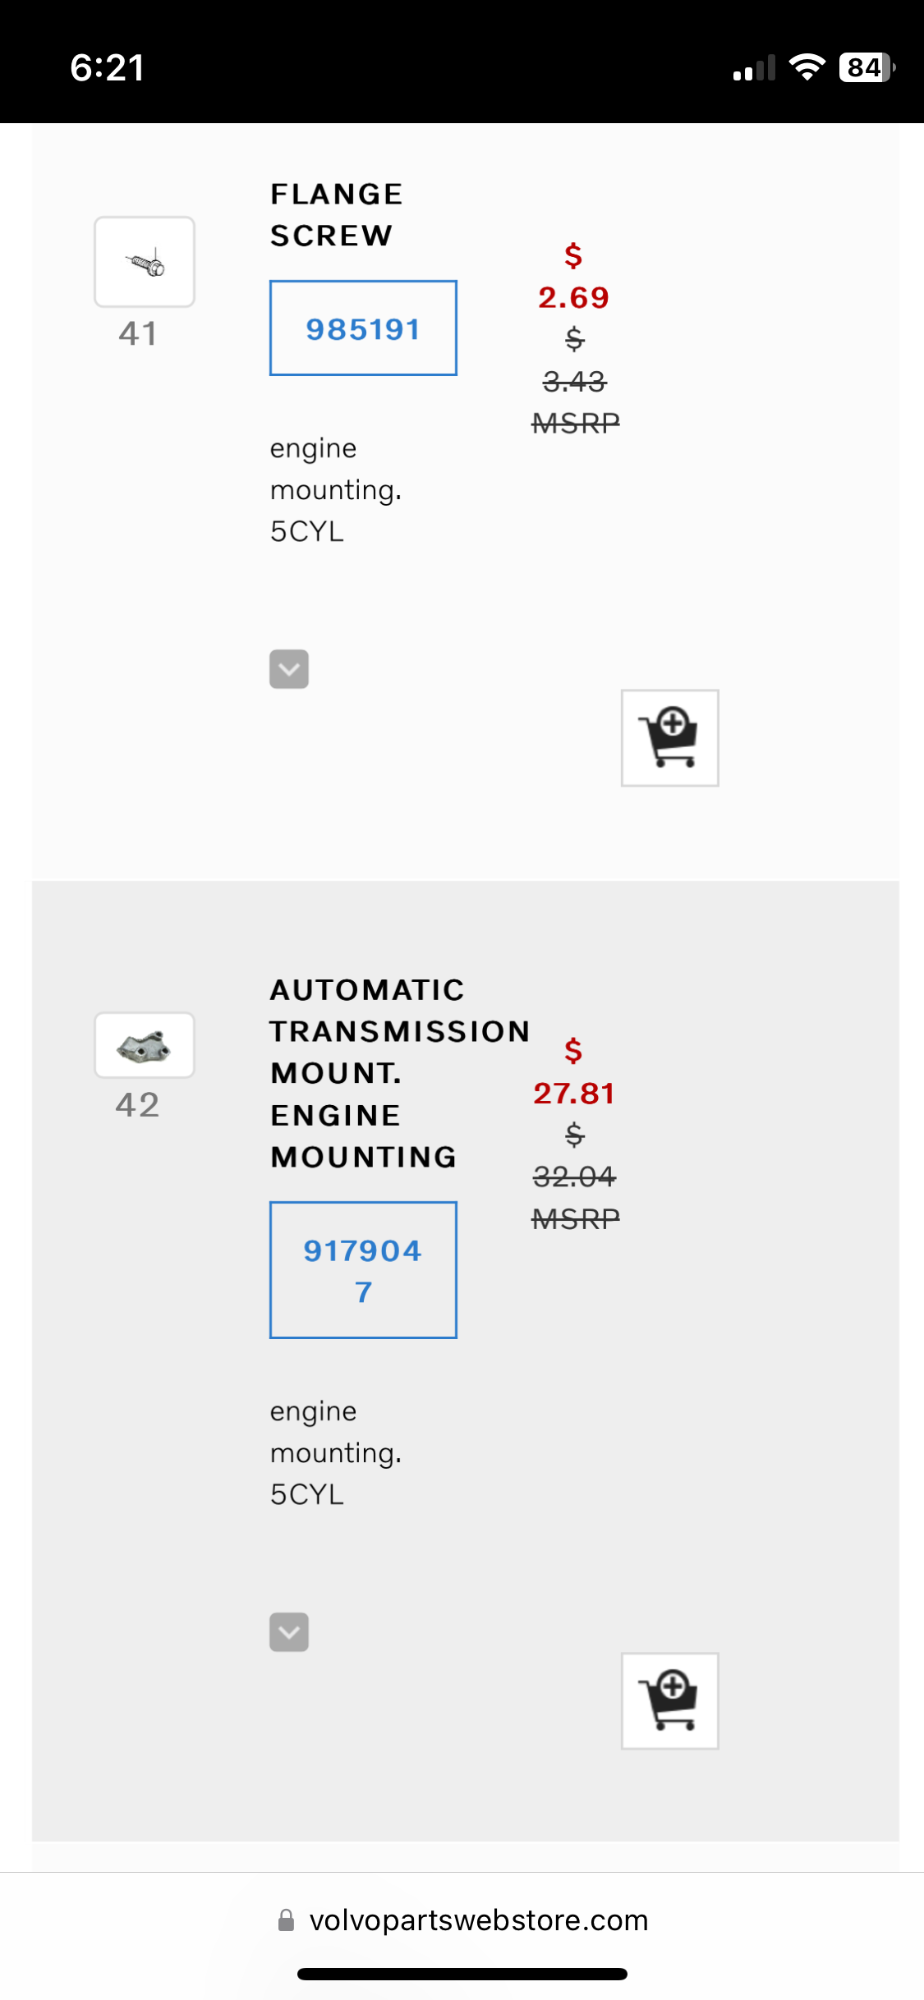
Task: Tap the 6:21 clock in status bar
Action: click(x=107, y=67)
